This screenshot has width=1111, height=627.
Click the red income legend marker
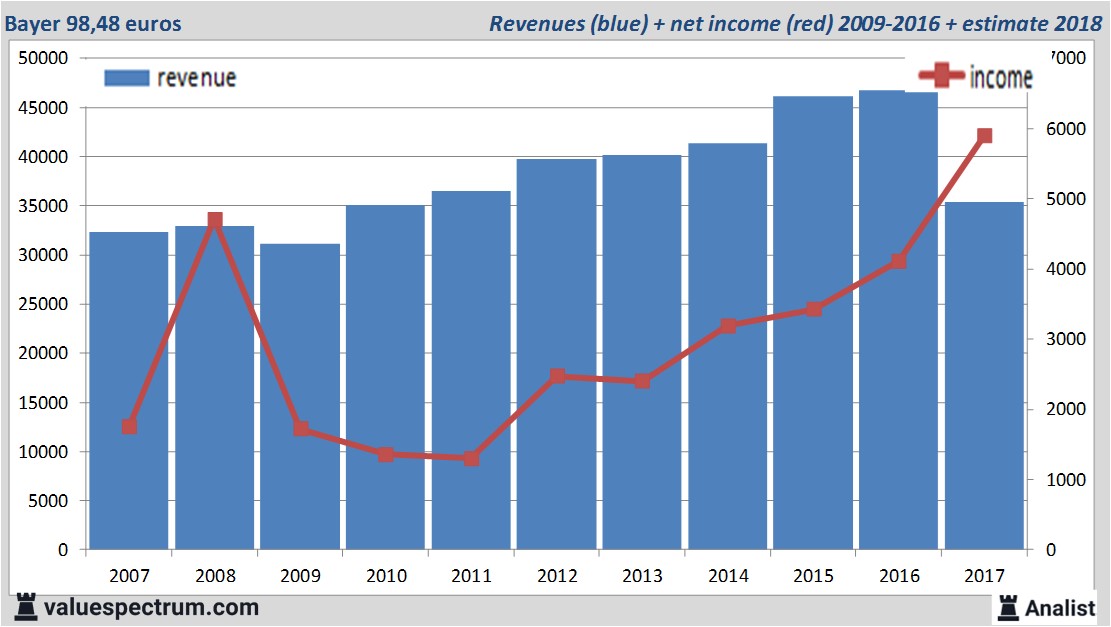pyautogui.click(x=942, y=74)
